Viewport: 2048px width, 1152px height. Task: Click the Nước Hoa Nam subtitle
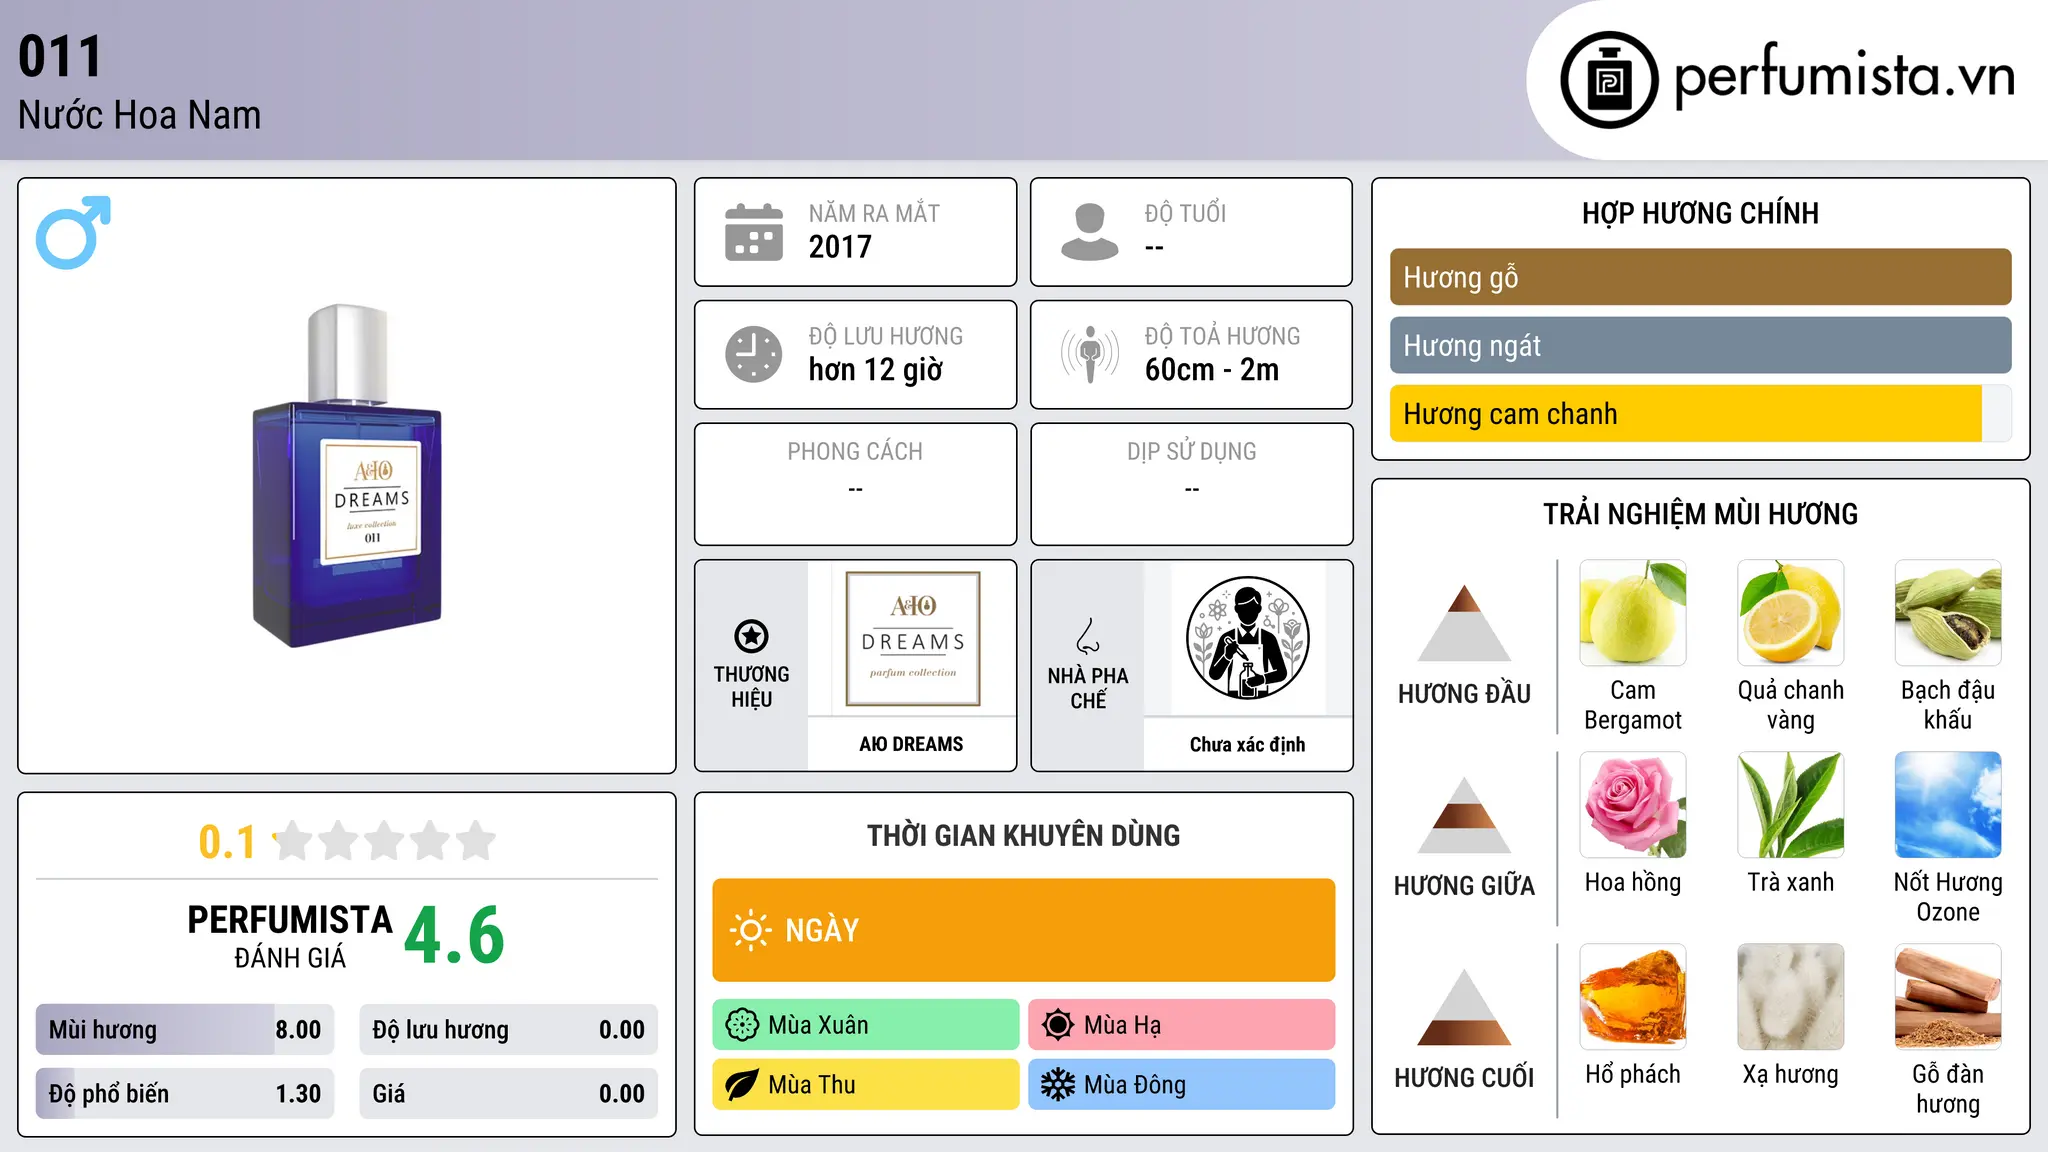pos(139,115)
